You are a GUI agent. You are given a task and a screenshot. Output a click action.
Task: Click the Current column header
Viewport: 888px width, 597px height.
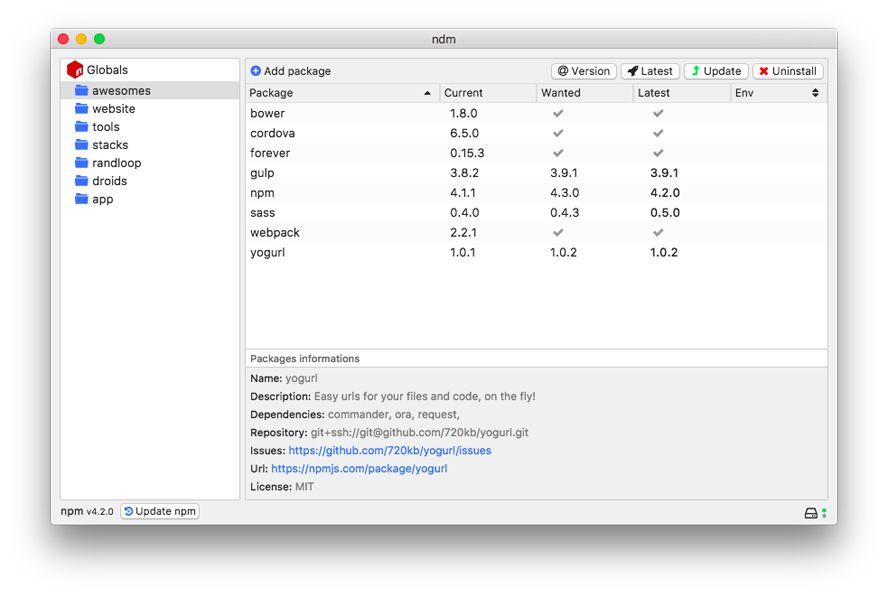click(x=488, y=93)
